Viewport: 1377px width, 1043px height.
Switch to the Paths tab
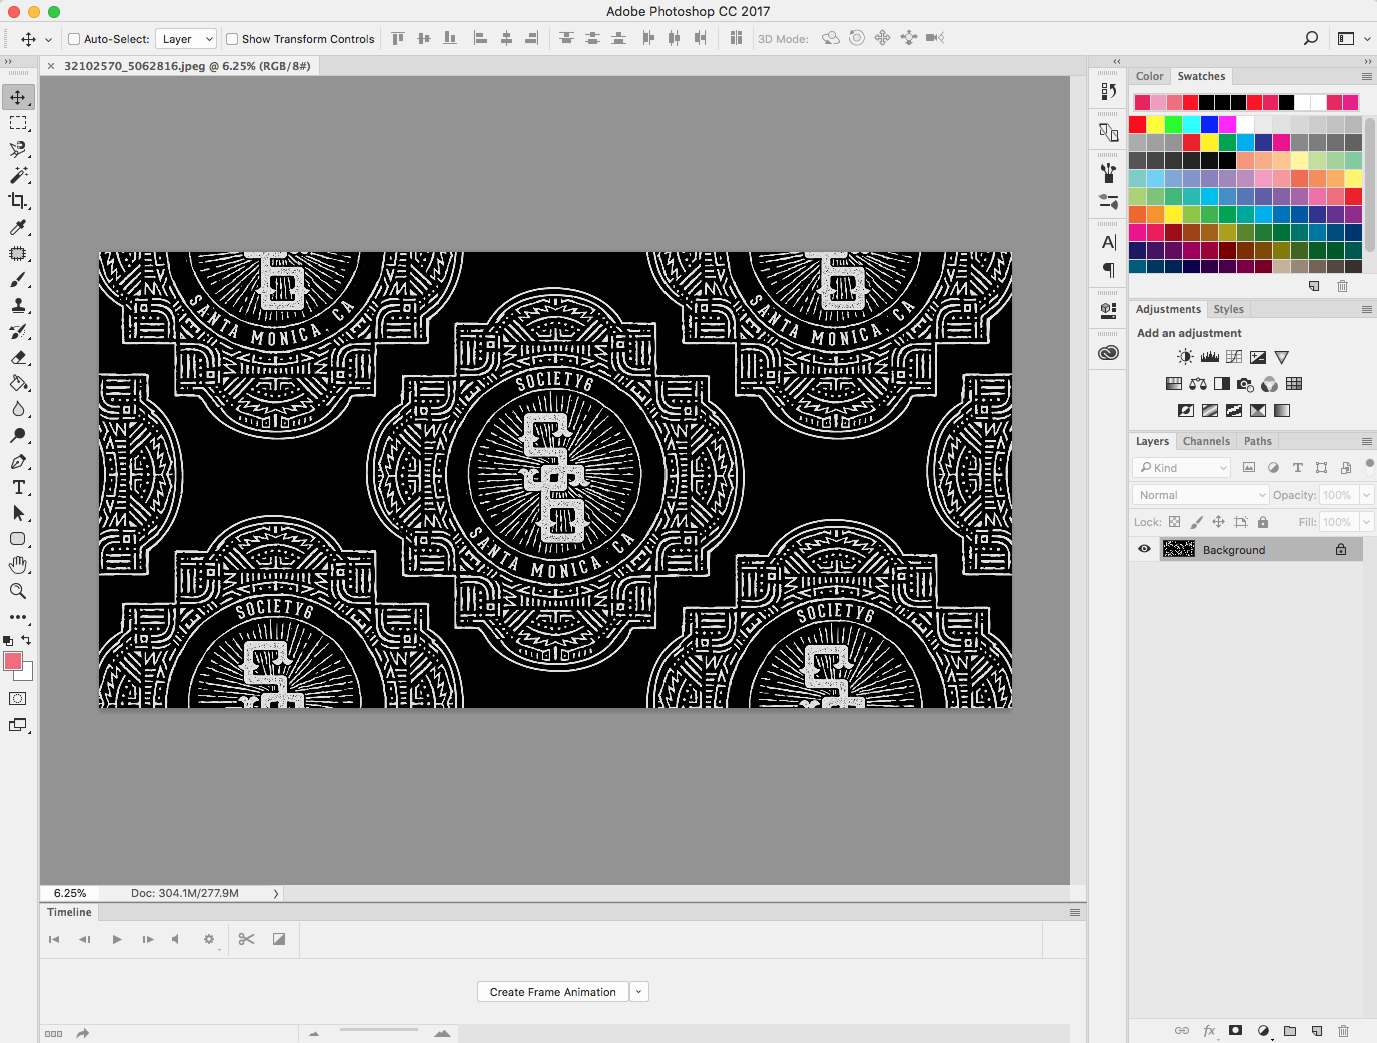[x=1258, y=441]
